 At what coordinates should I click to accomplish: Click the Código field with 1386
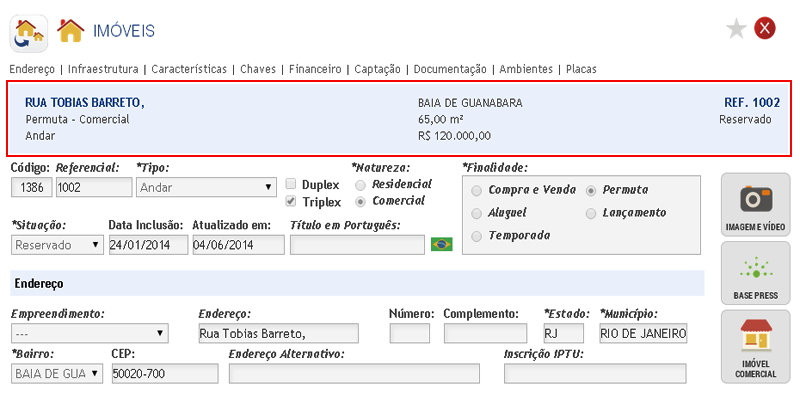pos(32,187)
